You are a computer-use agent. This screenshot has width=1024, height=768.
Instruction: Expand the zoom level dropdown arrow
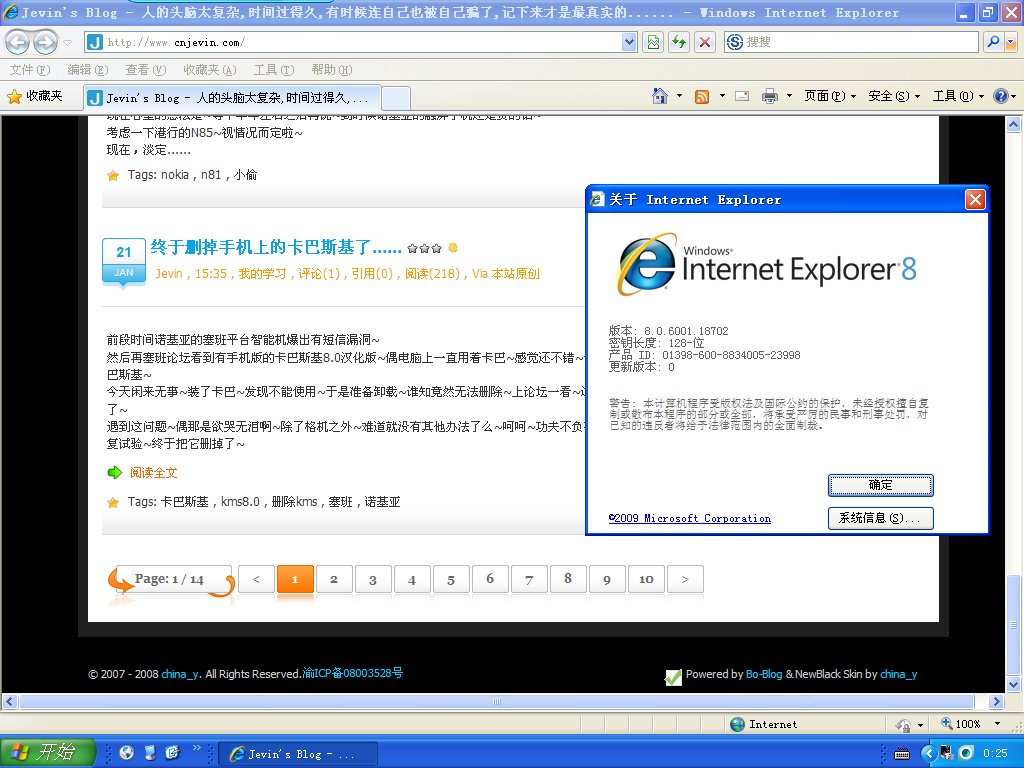coord(997,724)
